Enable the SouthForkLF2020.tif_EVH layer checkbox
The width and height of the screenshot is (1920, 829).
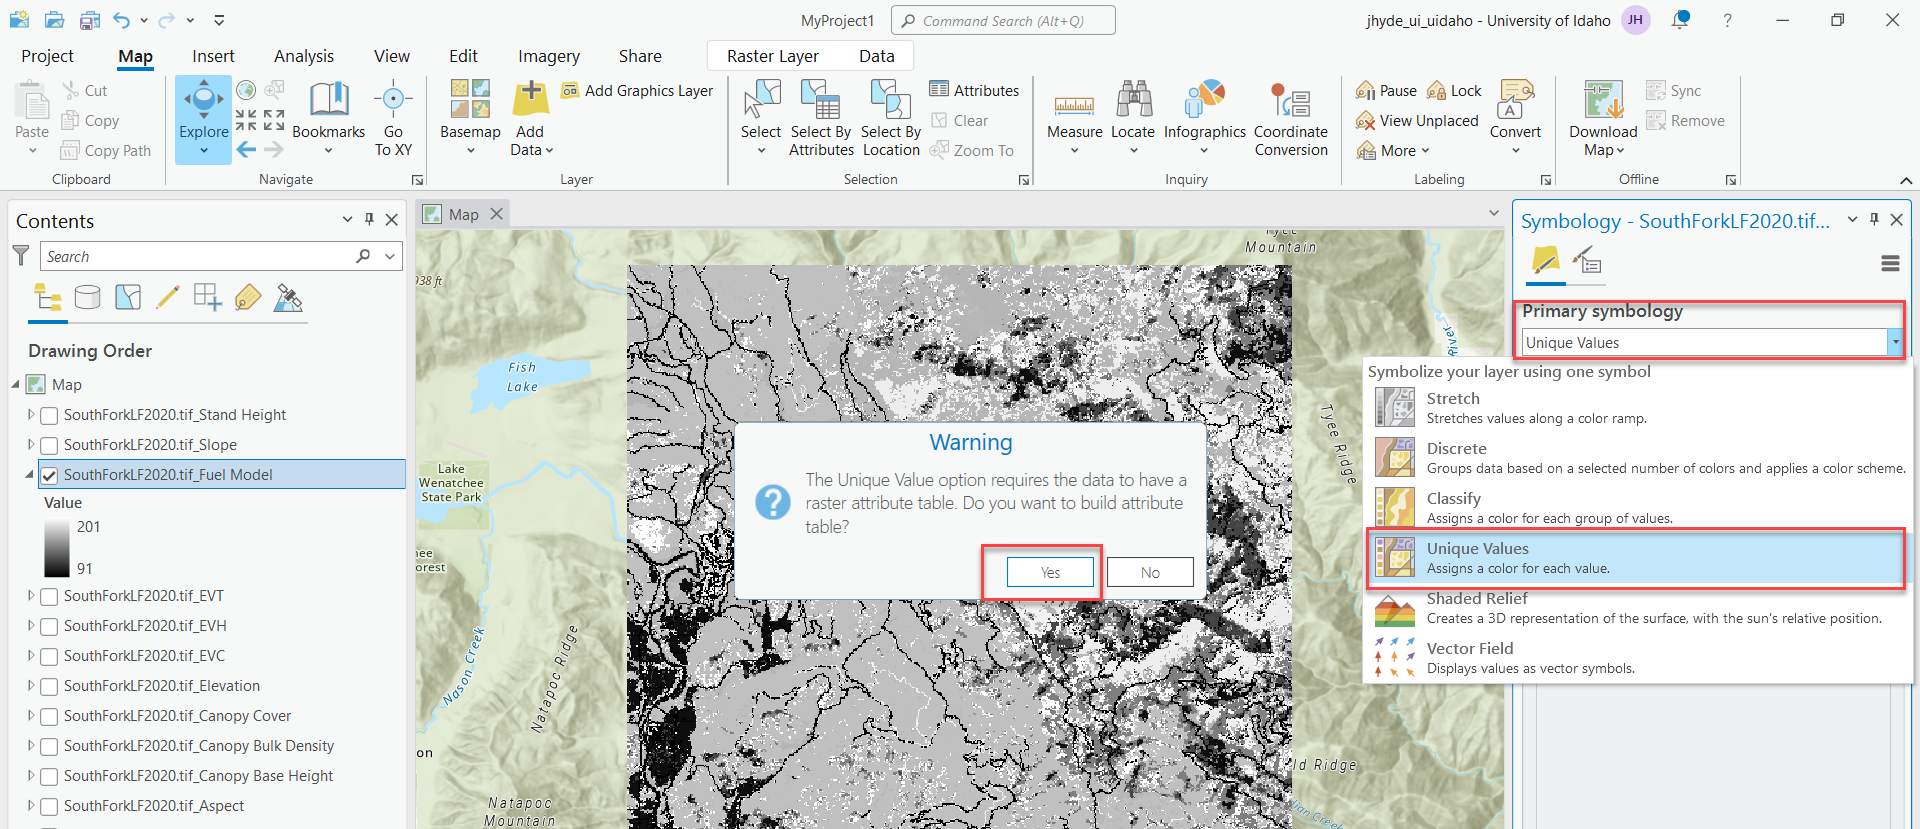(x=49, y=626)
